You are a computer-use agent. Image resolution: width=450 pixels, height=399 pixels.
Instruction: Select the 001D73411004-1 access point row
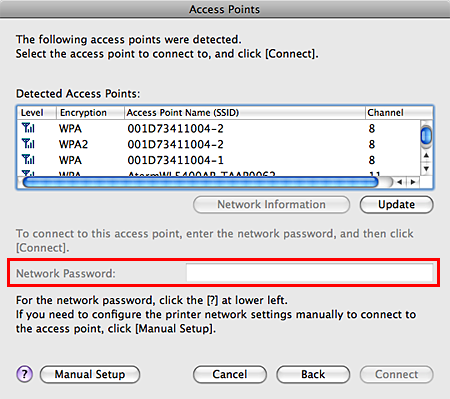point(219,160)
